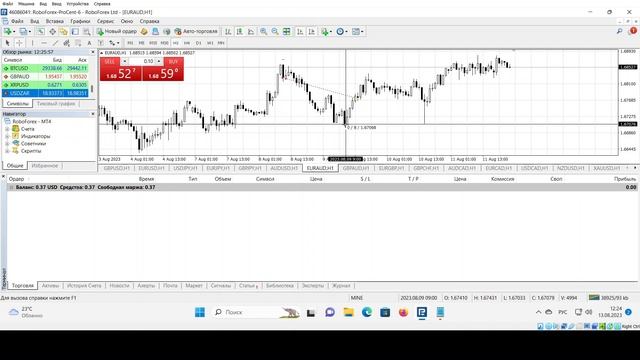Image resolution: width=640 pixels, height=360 pixels.
Task: Switch to Тиковый график tab
Action: coord(56,104)
